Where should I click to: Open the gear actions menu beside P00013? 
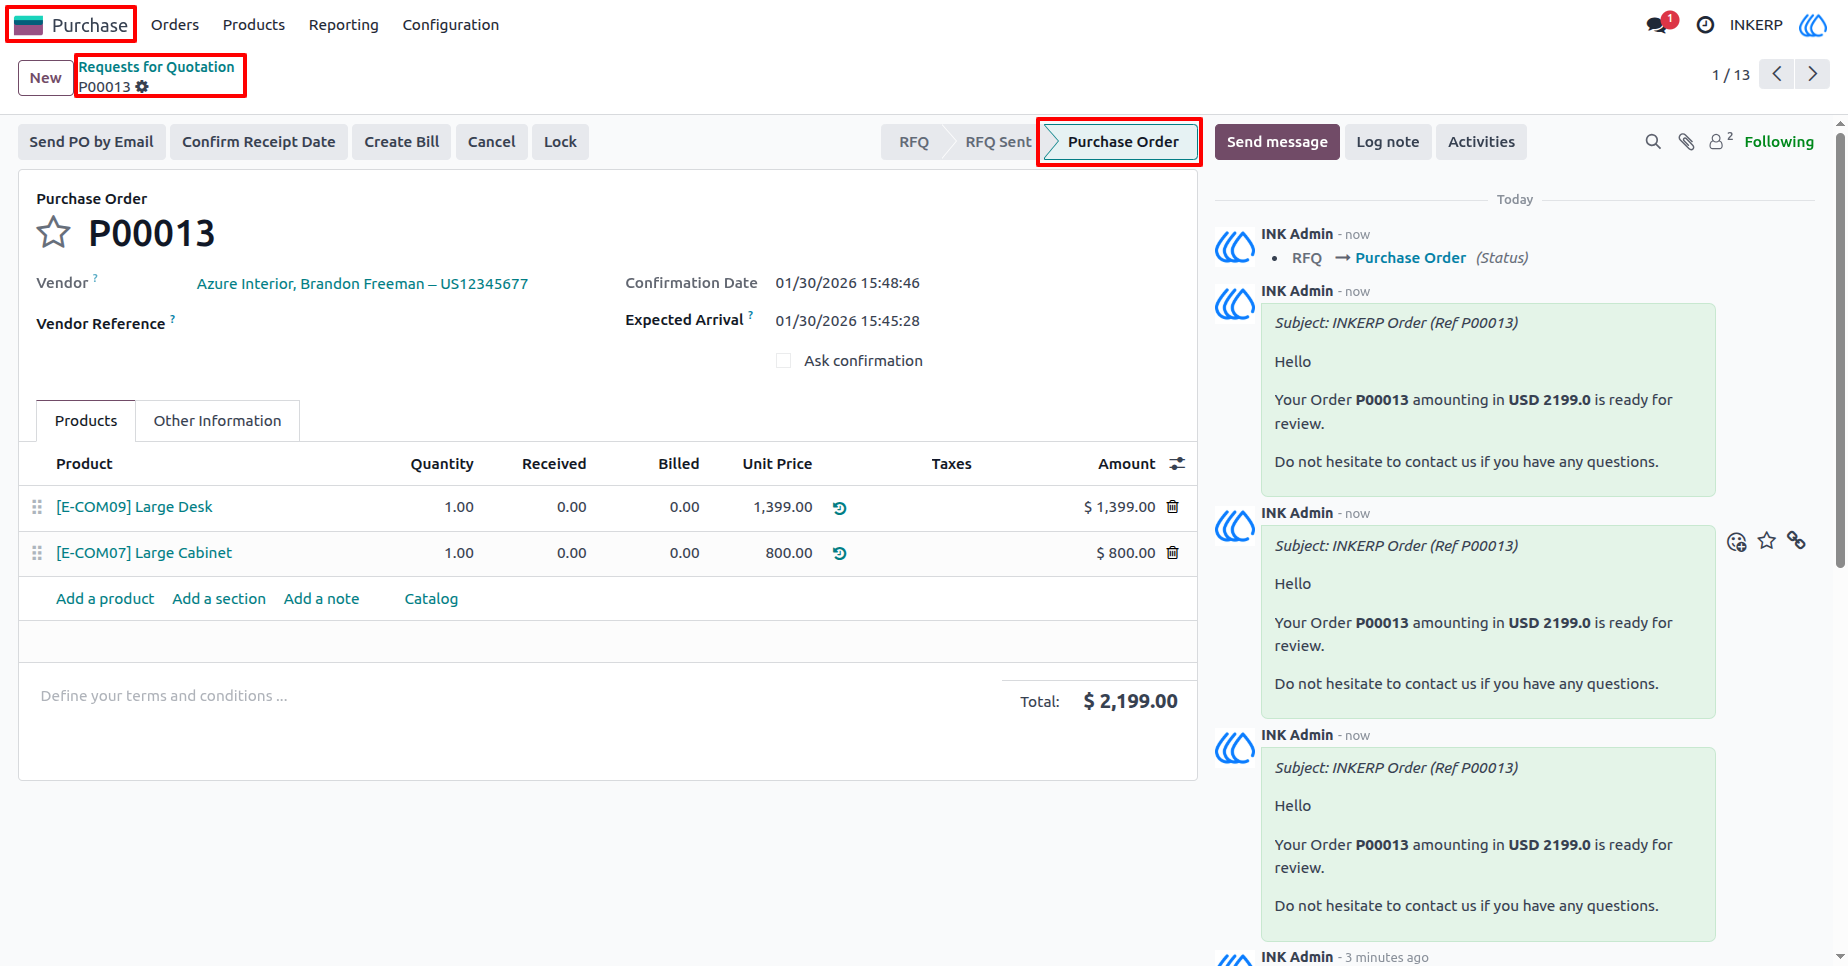pyautogui.click(x=142, y=87)
